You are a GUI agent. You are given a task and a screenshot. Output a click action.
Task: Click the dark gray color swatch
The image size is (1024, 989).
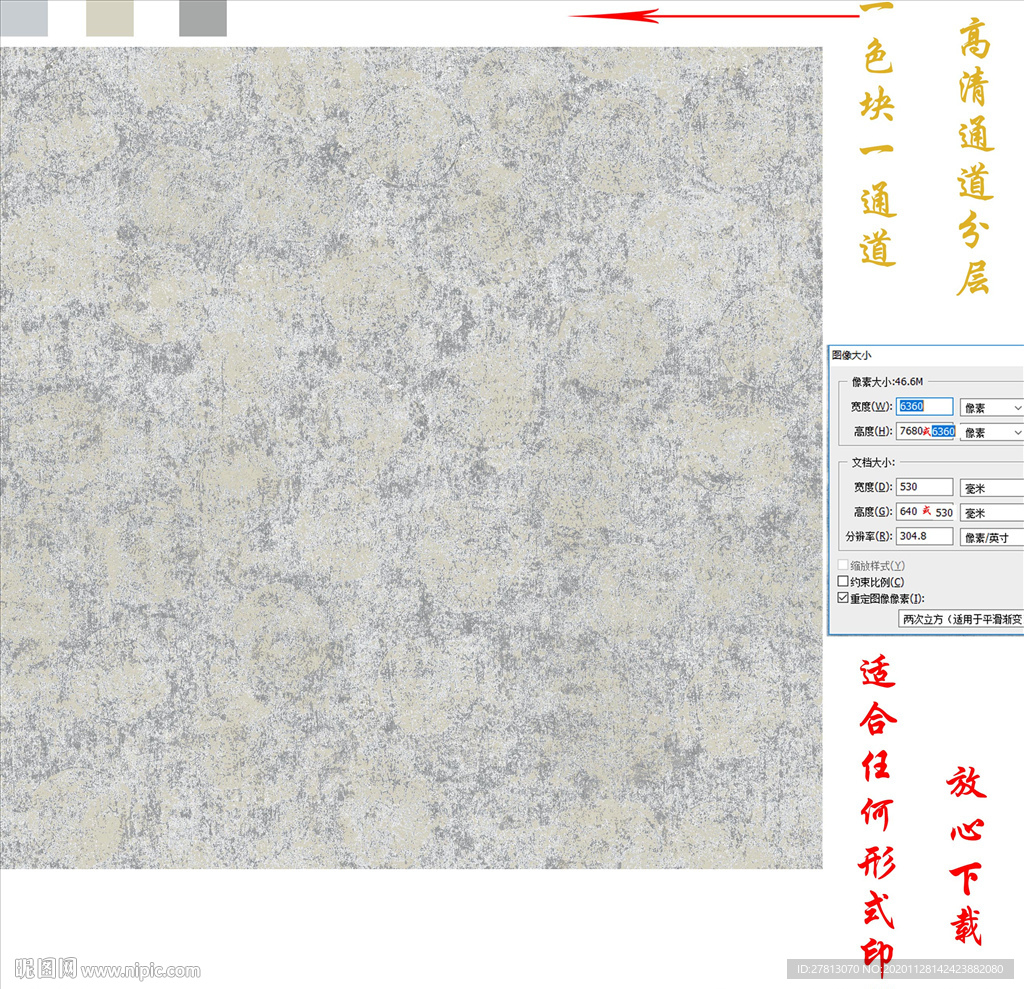[203, 18]
